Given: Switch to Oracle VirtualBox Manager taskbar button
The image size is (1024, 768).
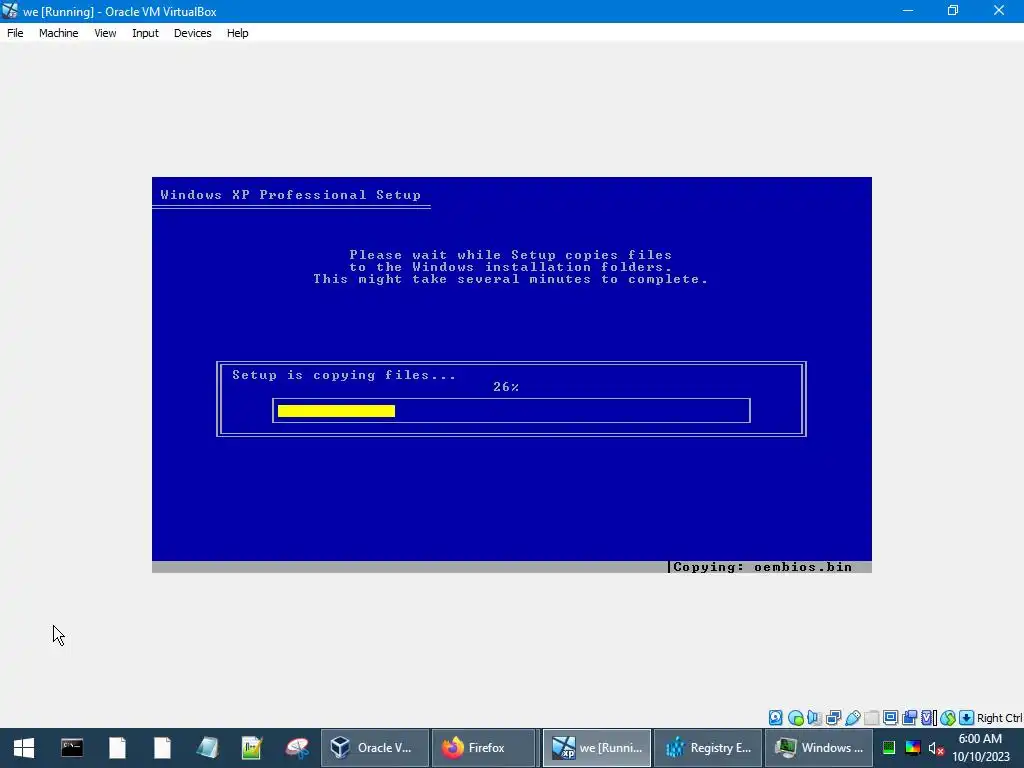Looking at the screenshot, I should pos(375,748).
